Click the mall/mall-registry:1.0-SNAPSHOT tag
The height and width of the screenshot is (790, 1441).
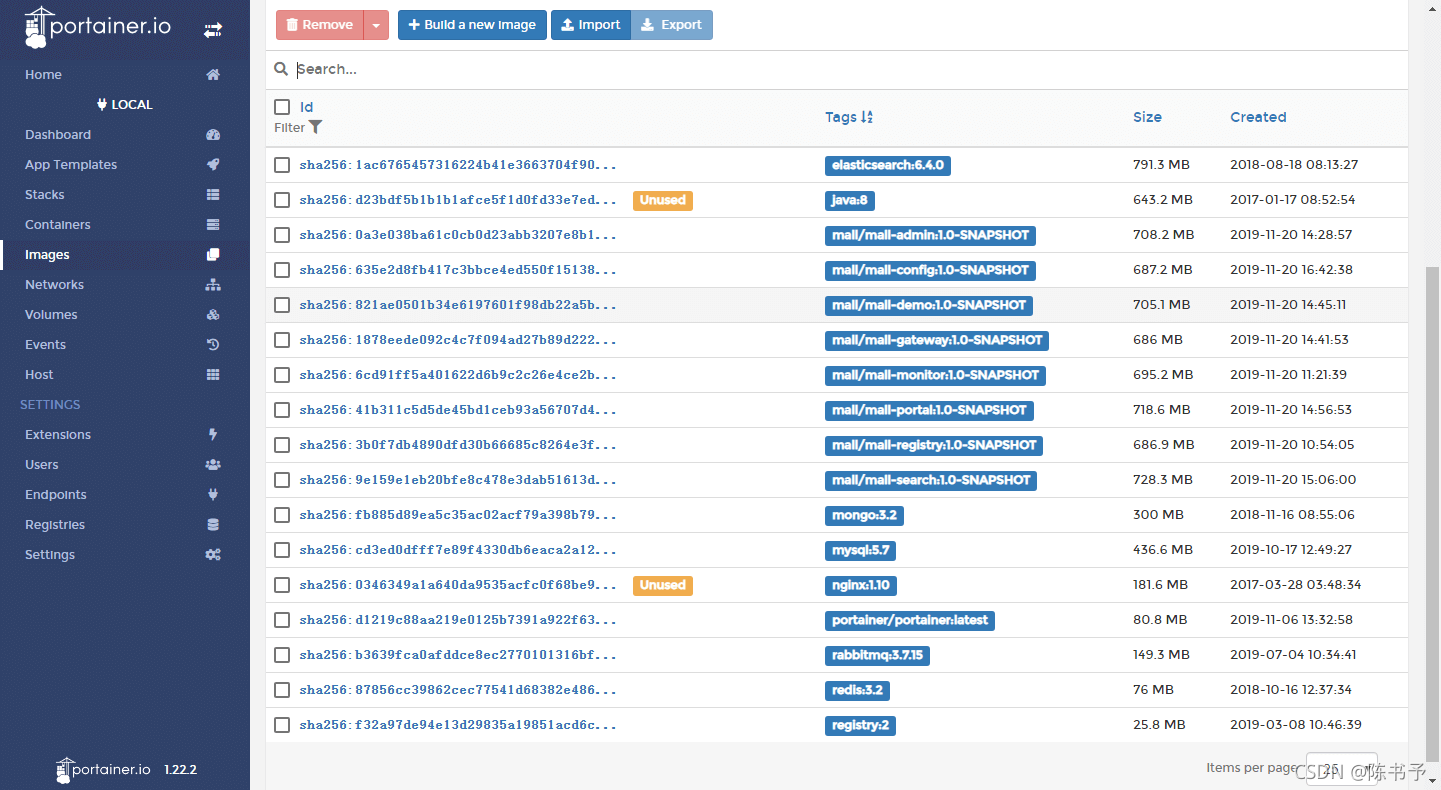click(934, 445)
